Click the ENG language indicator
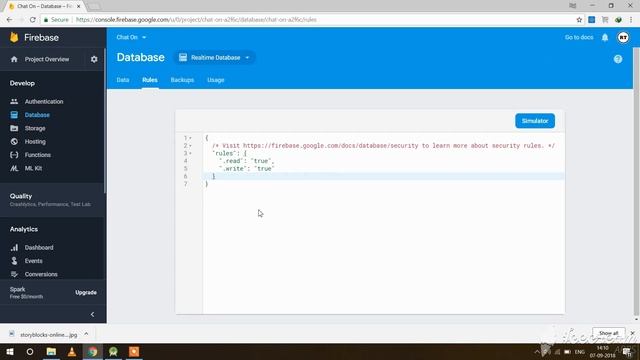This screenshot has height=360, width=640. pos(580,352)
